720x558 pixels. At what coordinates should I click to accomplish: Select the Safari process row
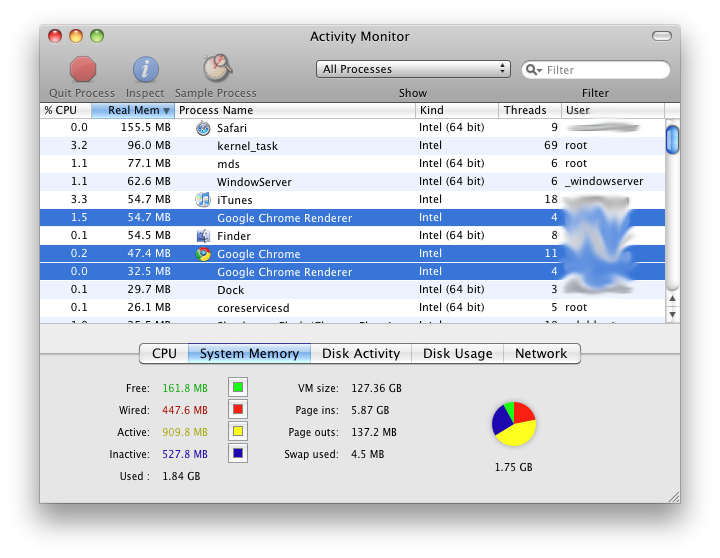[352, 128]
